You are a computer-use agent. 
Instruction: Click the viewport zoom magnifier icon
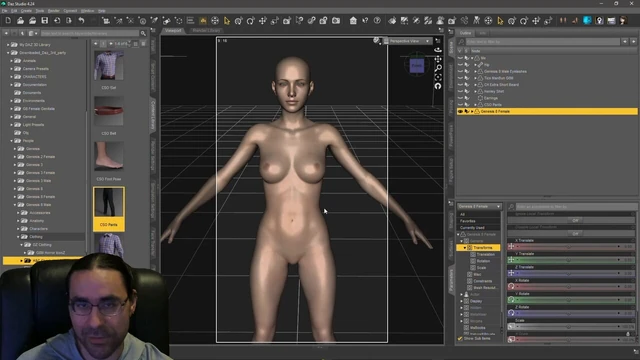438,68
